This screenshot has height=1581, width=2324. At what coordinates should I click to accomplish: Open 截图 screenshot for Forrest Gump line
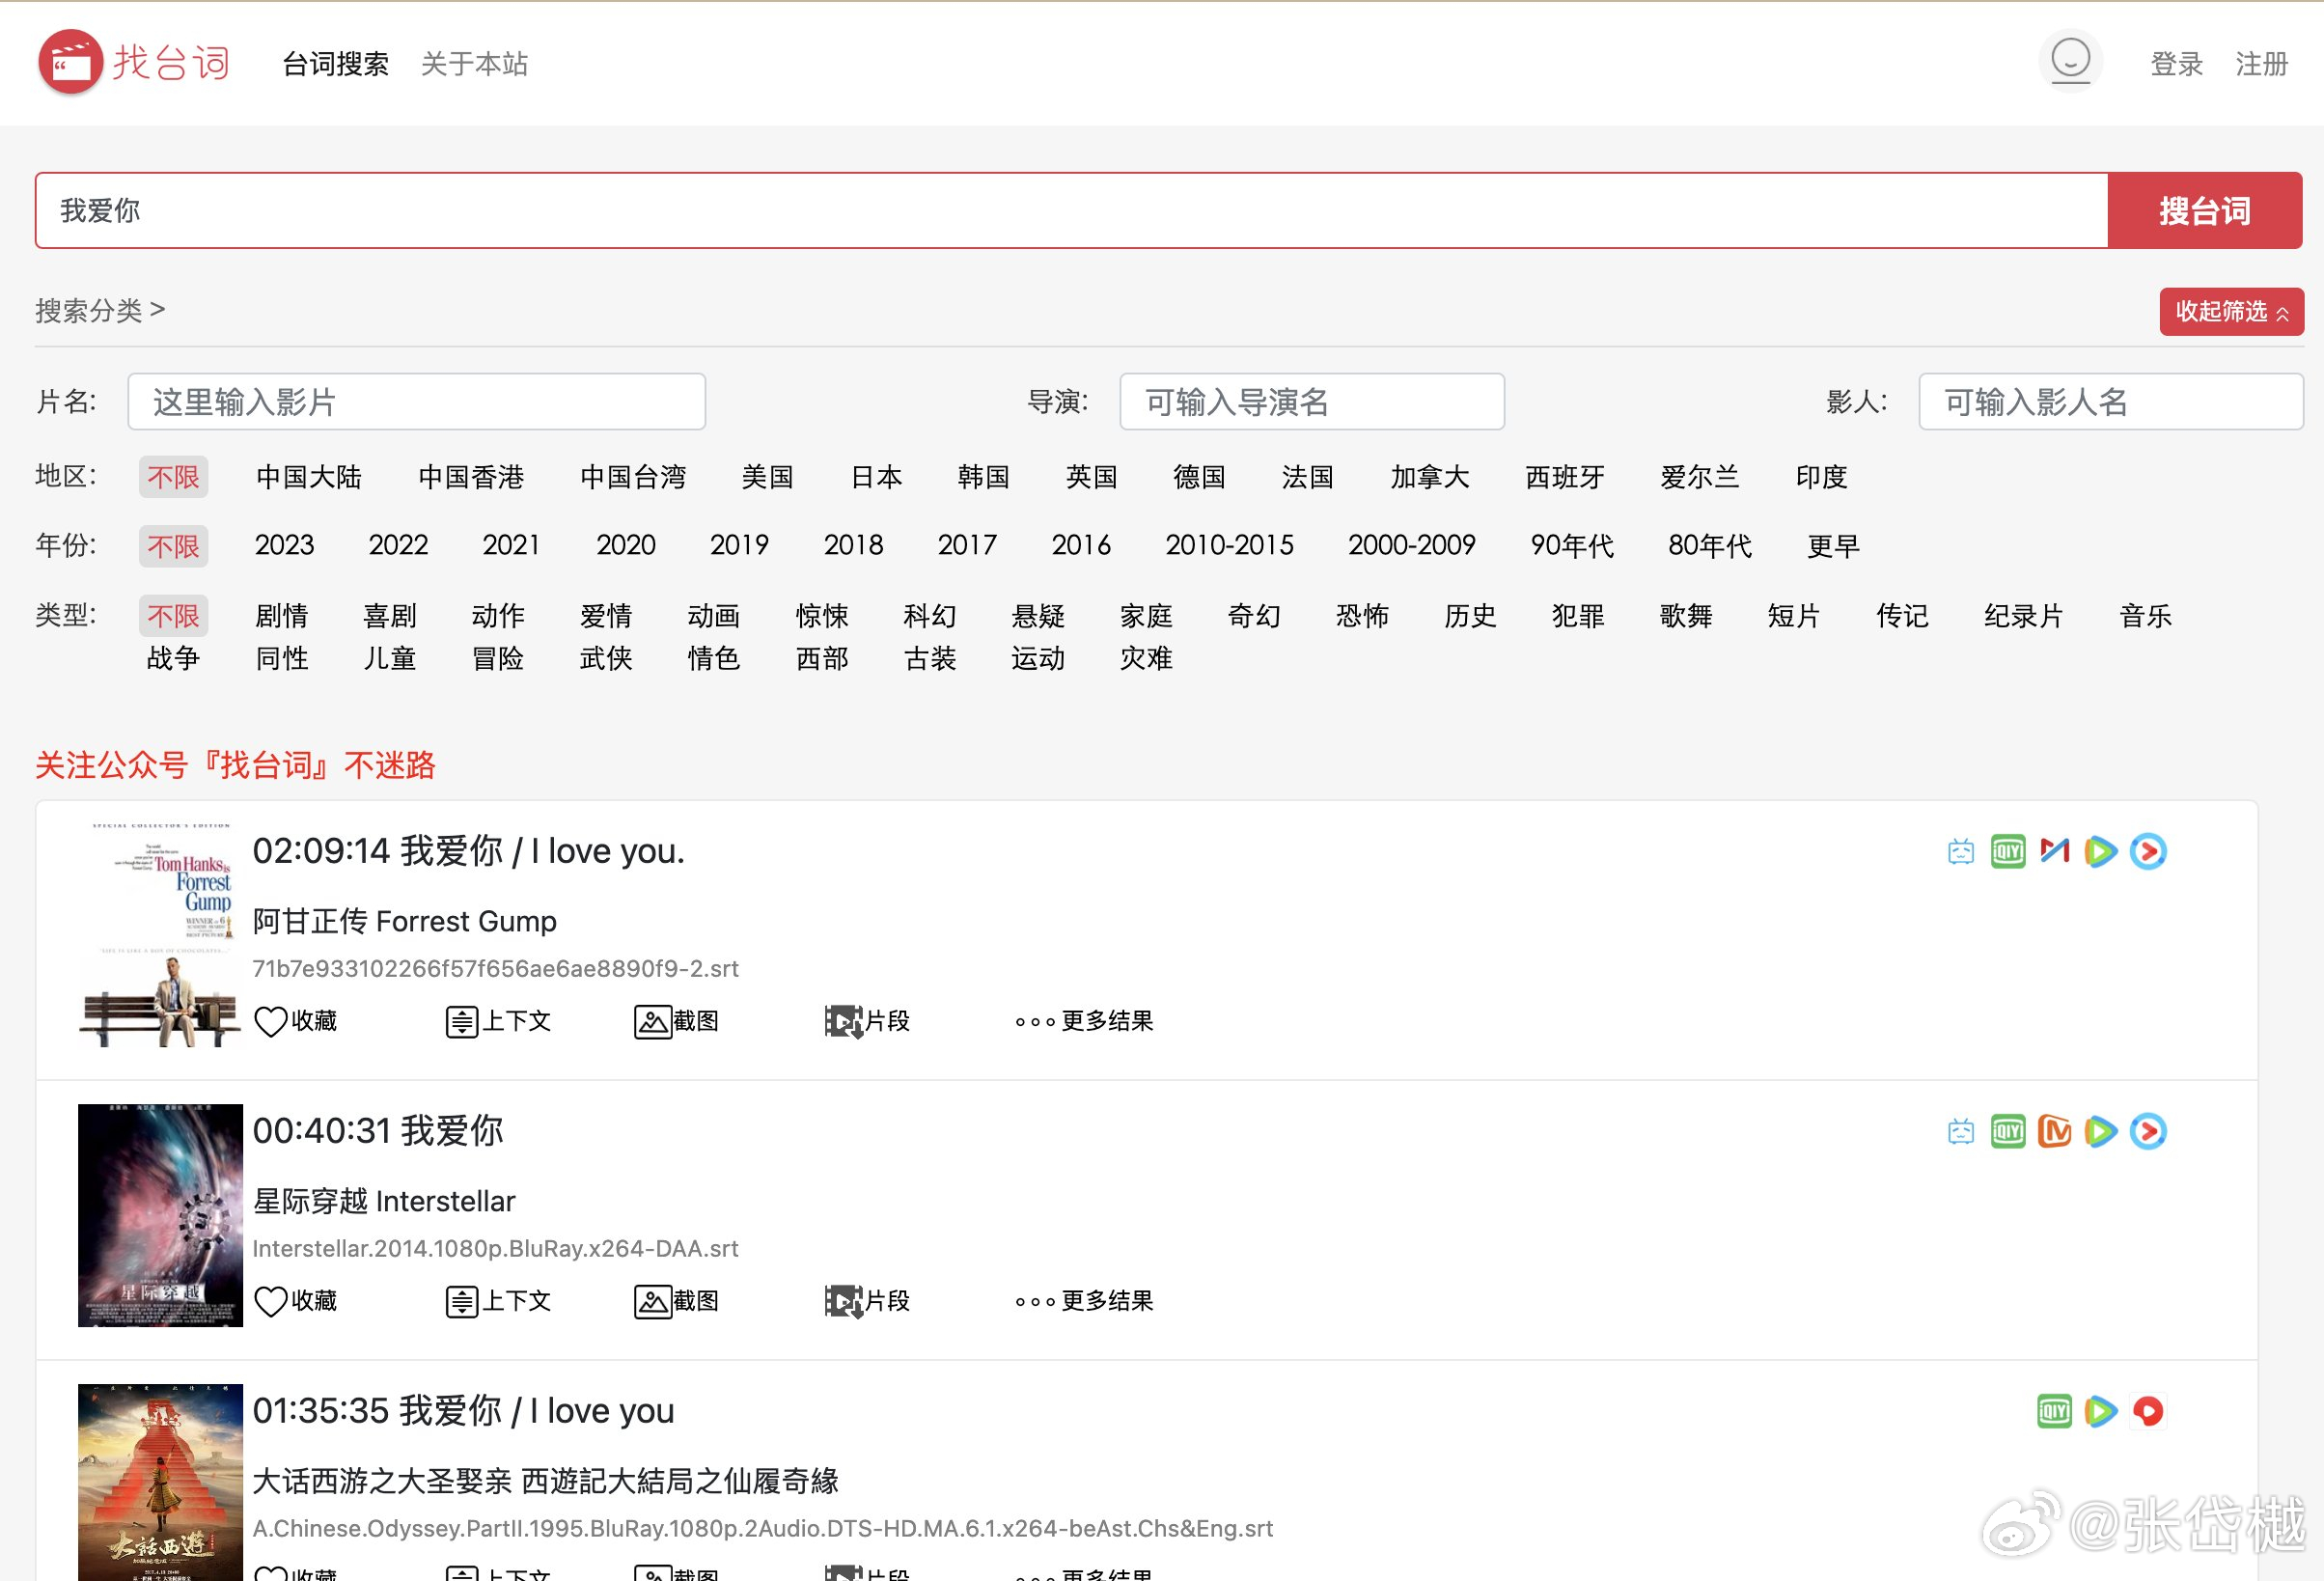click(677, 1021)
